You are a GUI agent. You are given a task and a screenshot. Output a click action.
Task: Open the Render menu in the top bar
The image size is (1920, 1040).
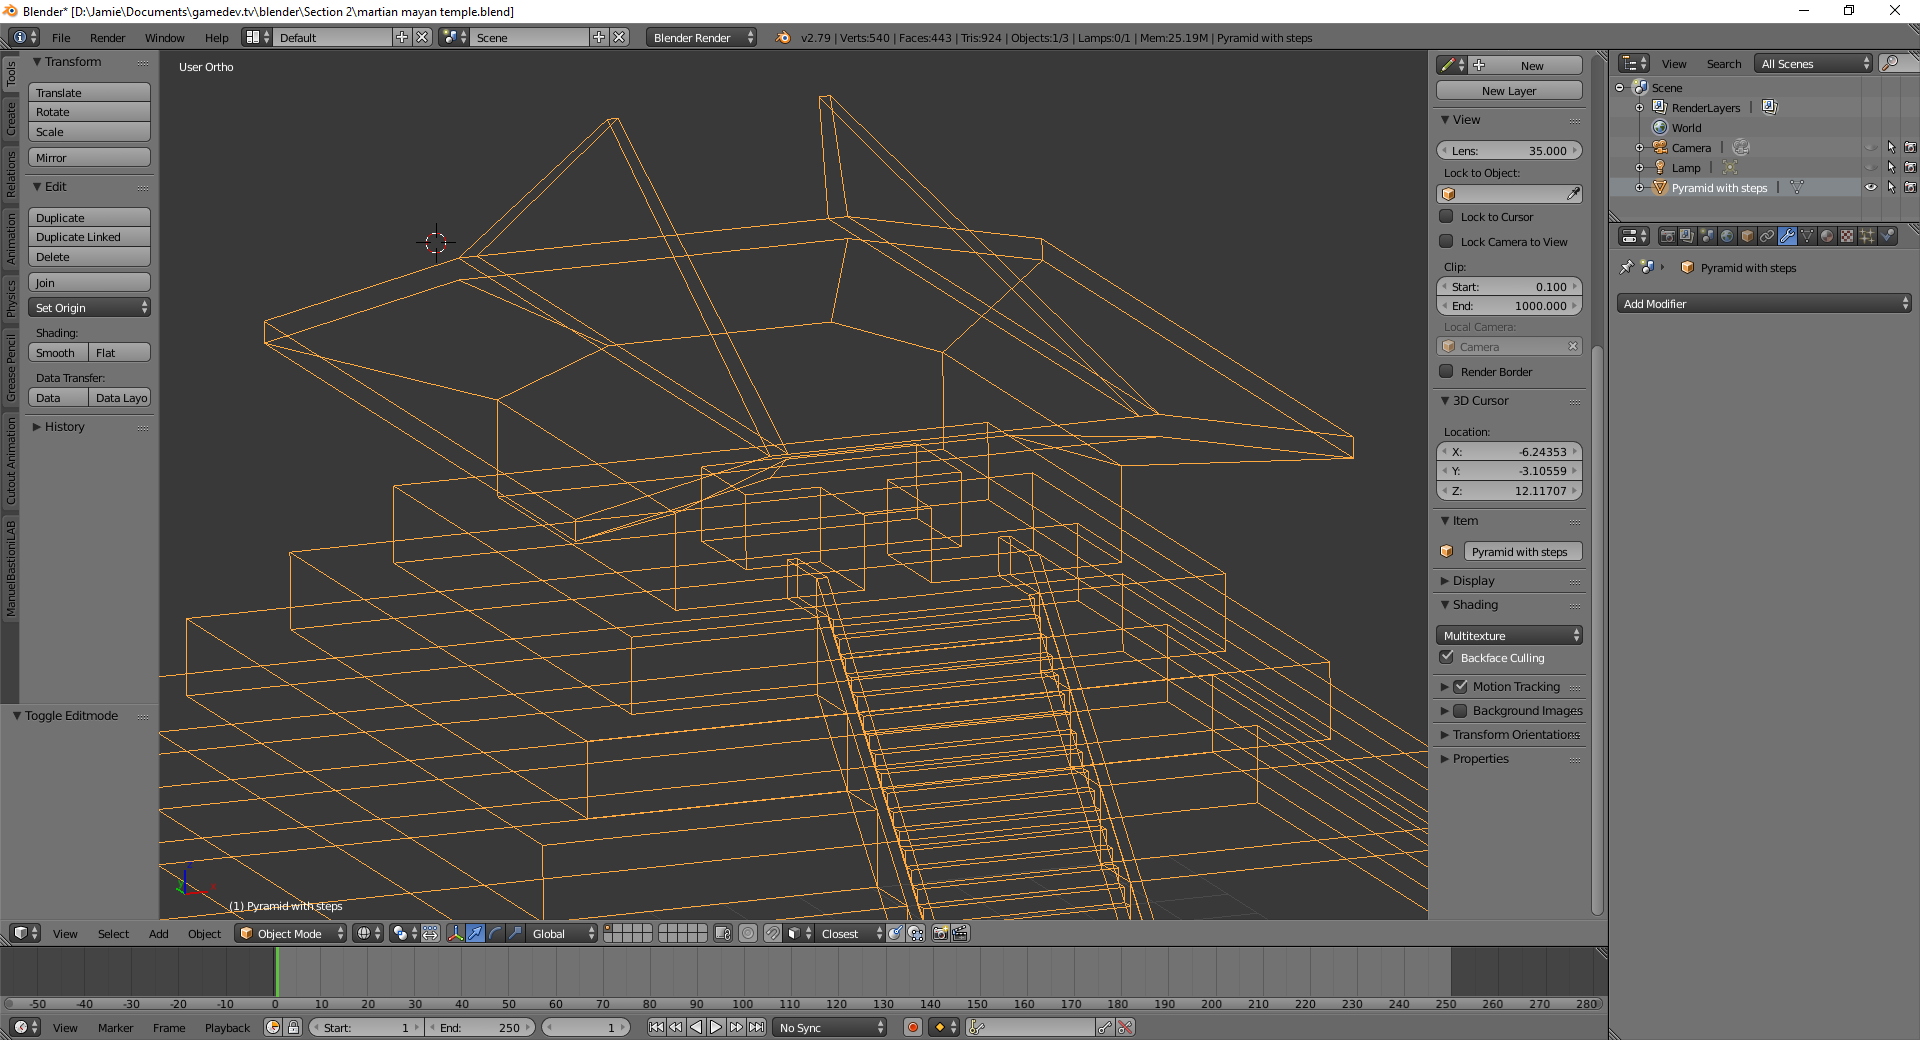click(107, 37)
